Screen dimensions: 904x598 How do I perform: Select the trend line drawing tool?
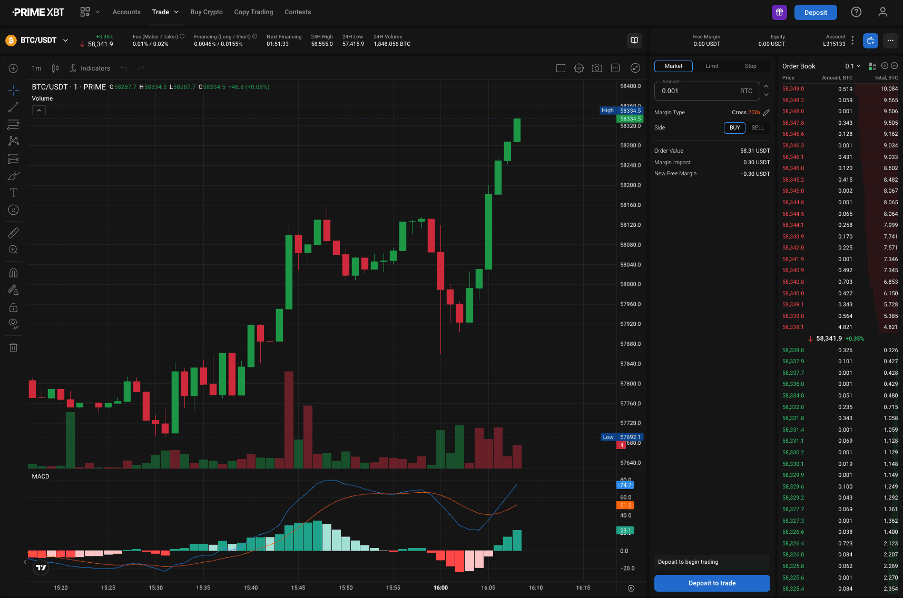[12, 108]
